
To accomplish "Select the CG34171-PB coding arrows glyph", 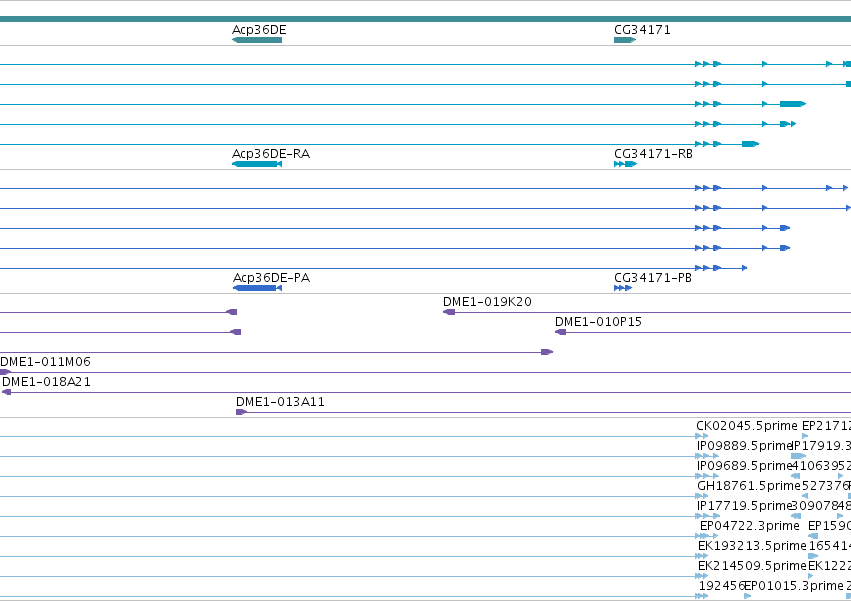I will (x=623, y=288).
